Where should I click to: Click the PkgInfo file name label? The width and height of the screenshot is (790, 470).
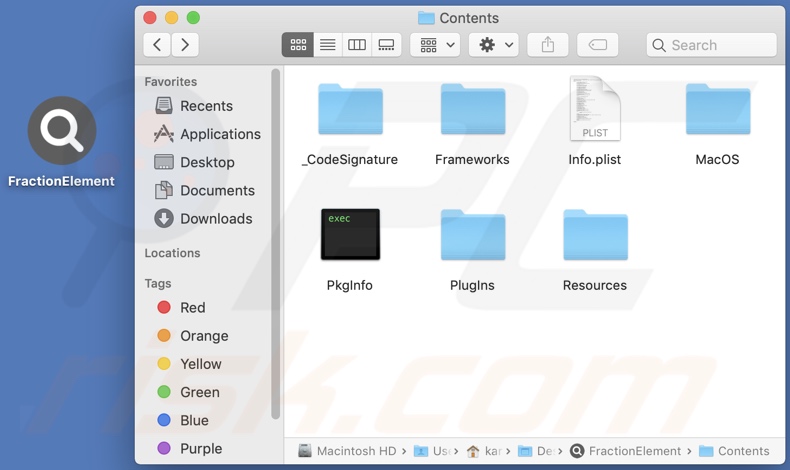(350, 285)
